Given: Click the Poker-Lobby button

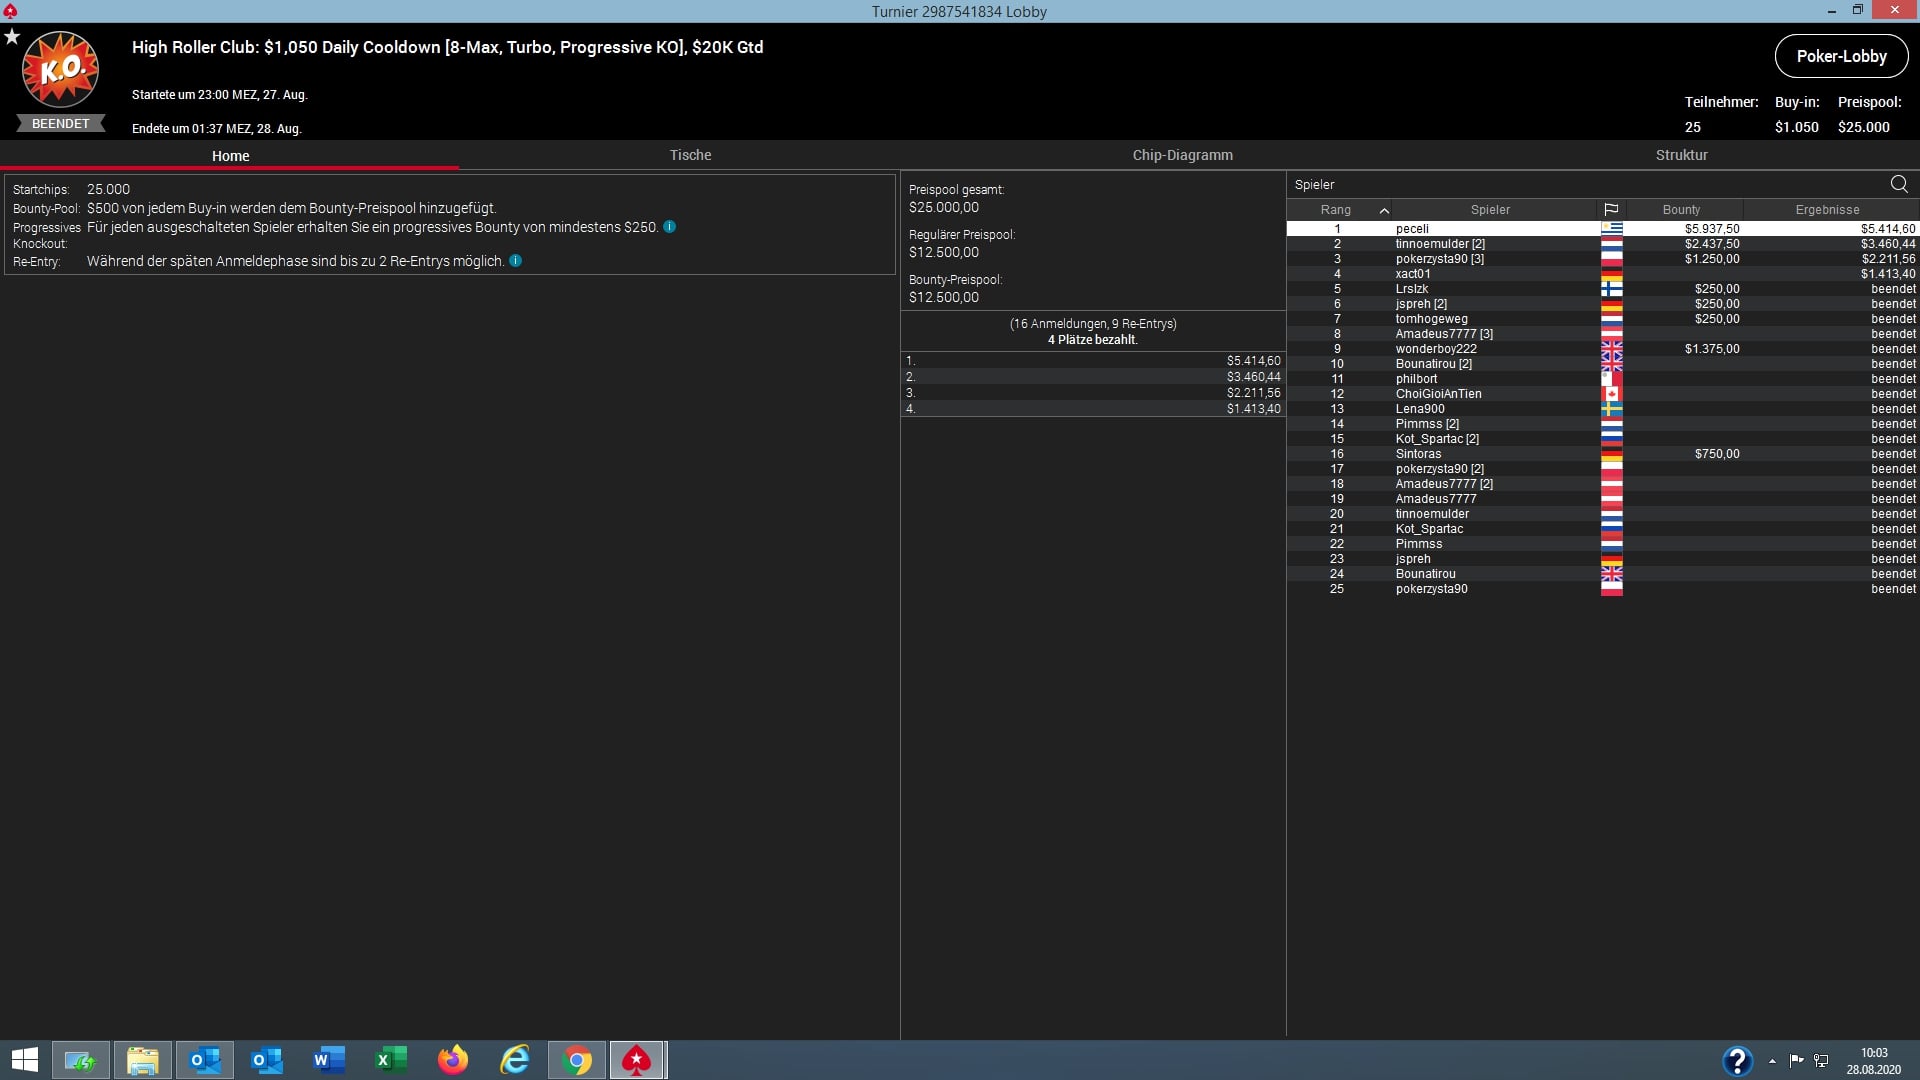Looking at the screenshot, I should pos(1841,56).
